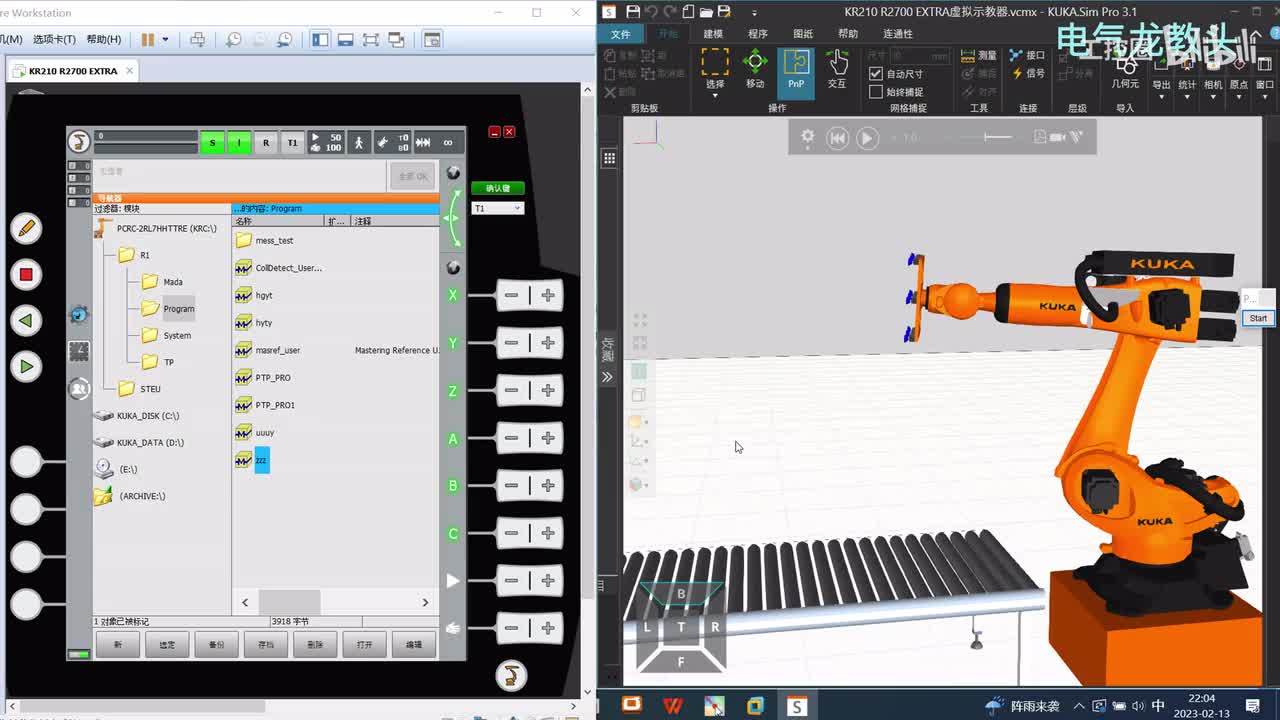Click the green 确认键 enabling switch
The image size is (1280, 720).
[497, 188]
